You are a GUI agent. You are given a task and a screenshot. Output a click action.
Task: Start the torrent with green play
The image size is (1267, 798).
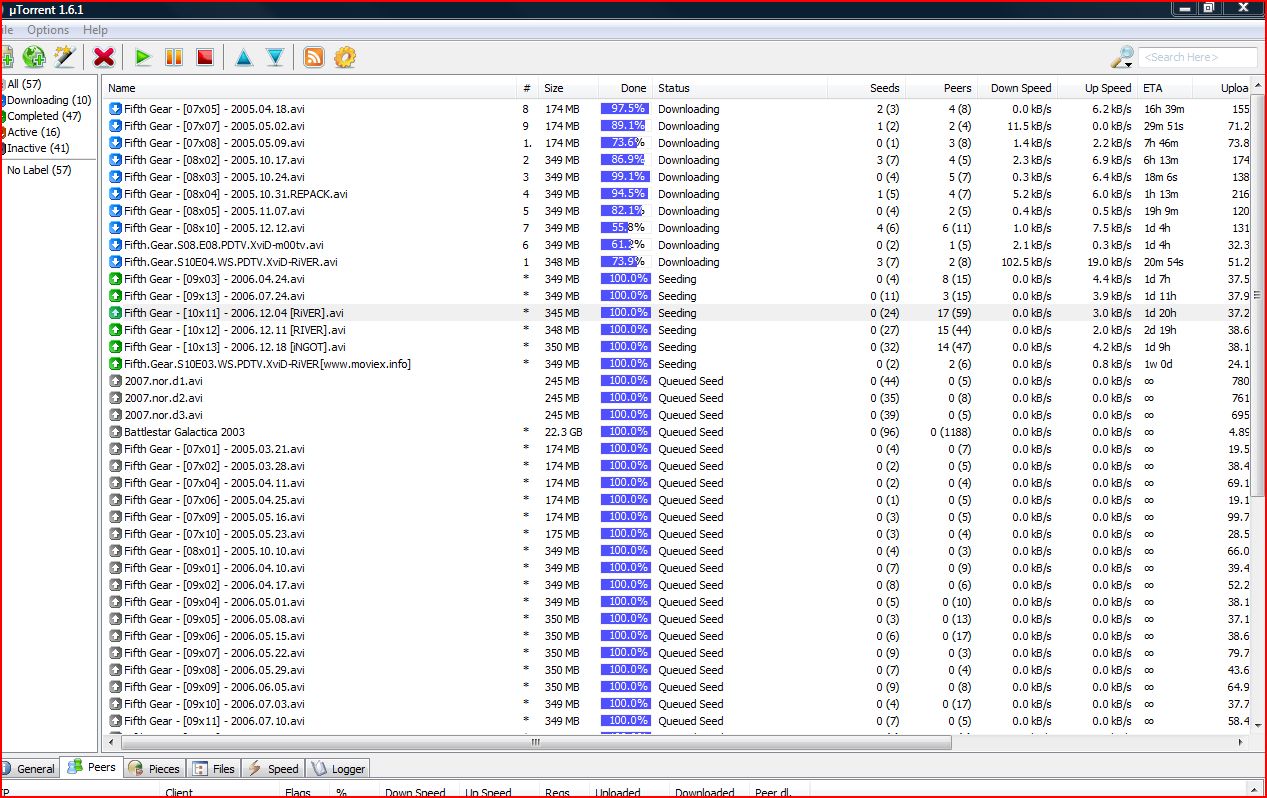[143, 57]
